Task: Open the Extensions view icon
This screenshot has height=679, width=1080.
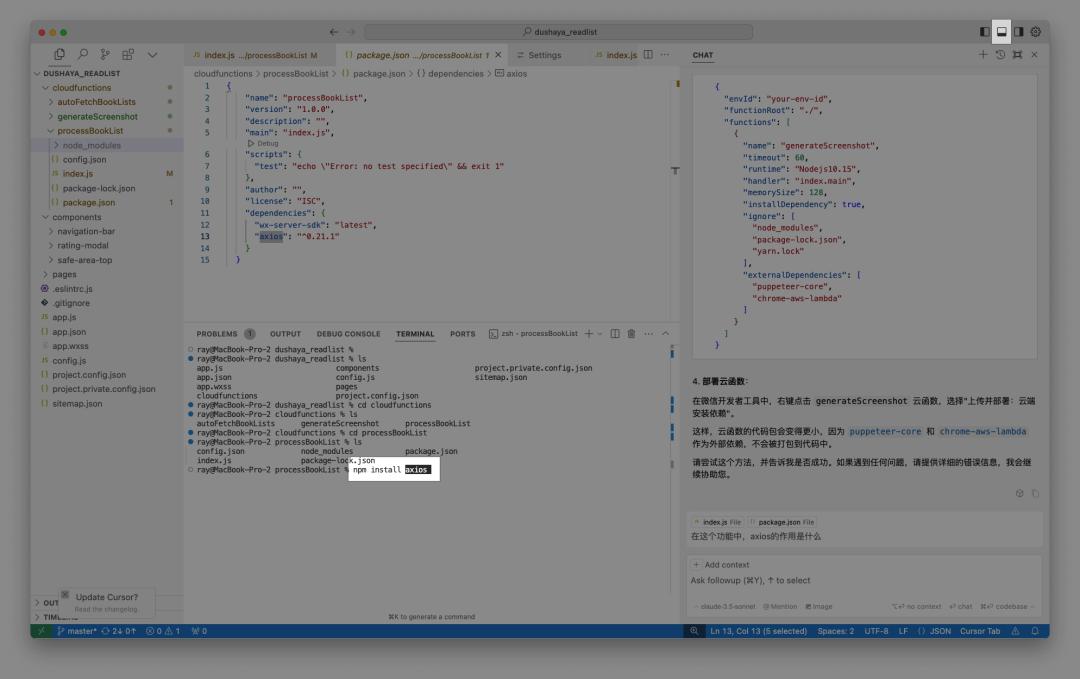Action: point(128,55)
